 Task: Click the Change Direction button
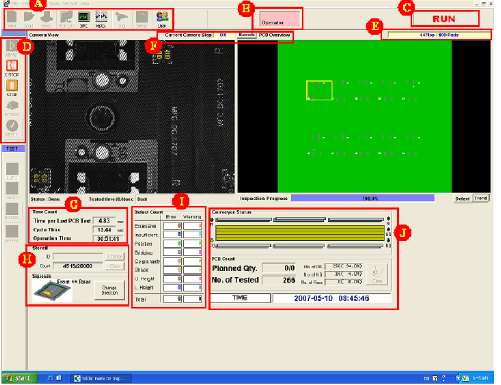tap(109, 290)
